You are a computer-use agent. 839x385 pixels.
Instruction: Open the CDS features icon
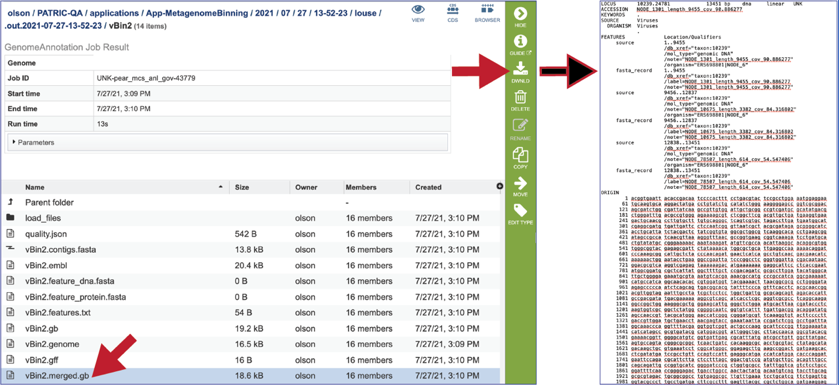(453, 9)
